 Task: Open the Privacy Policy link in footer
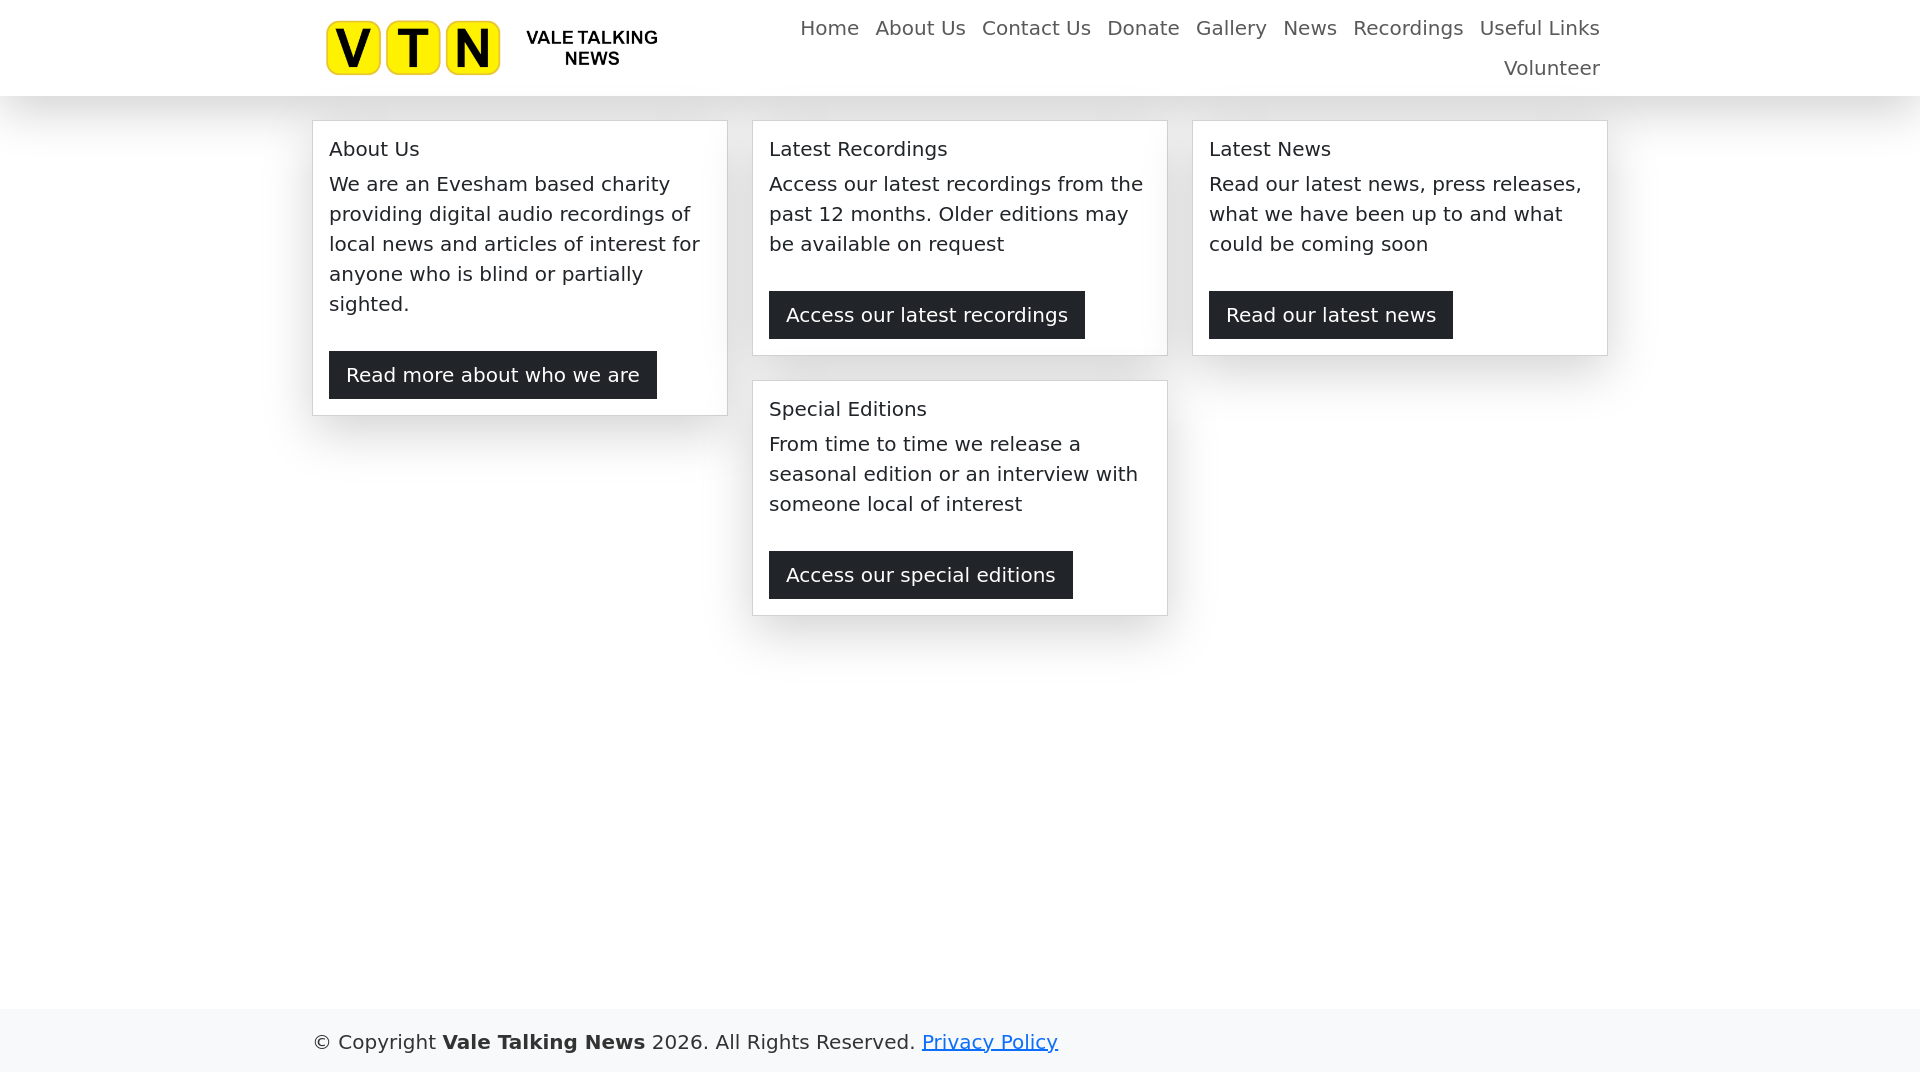click(x=989, y=1042)
